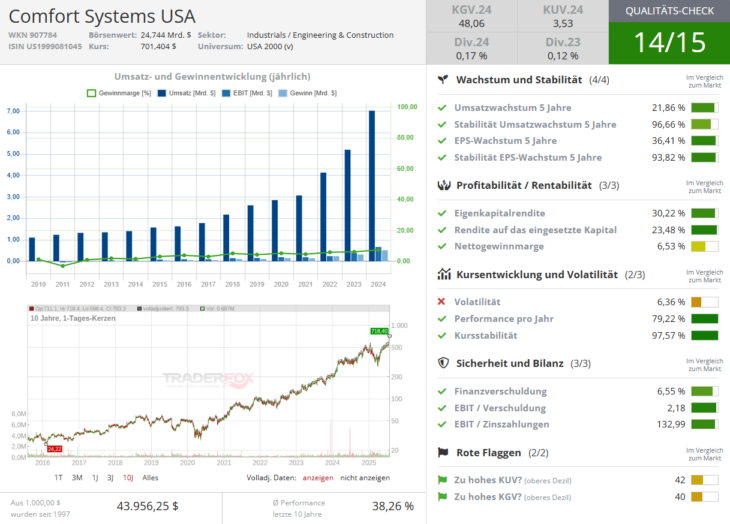Click the 2024 Umsatz bar in the chart
The width and height of the screenshot is (730, 524).
(372, 186)
